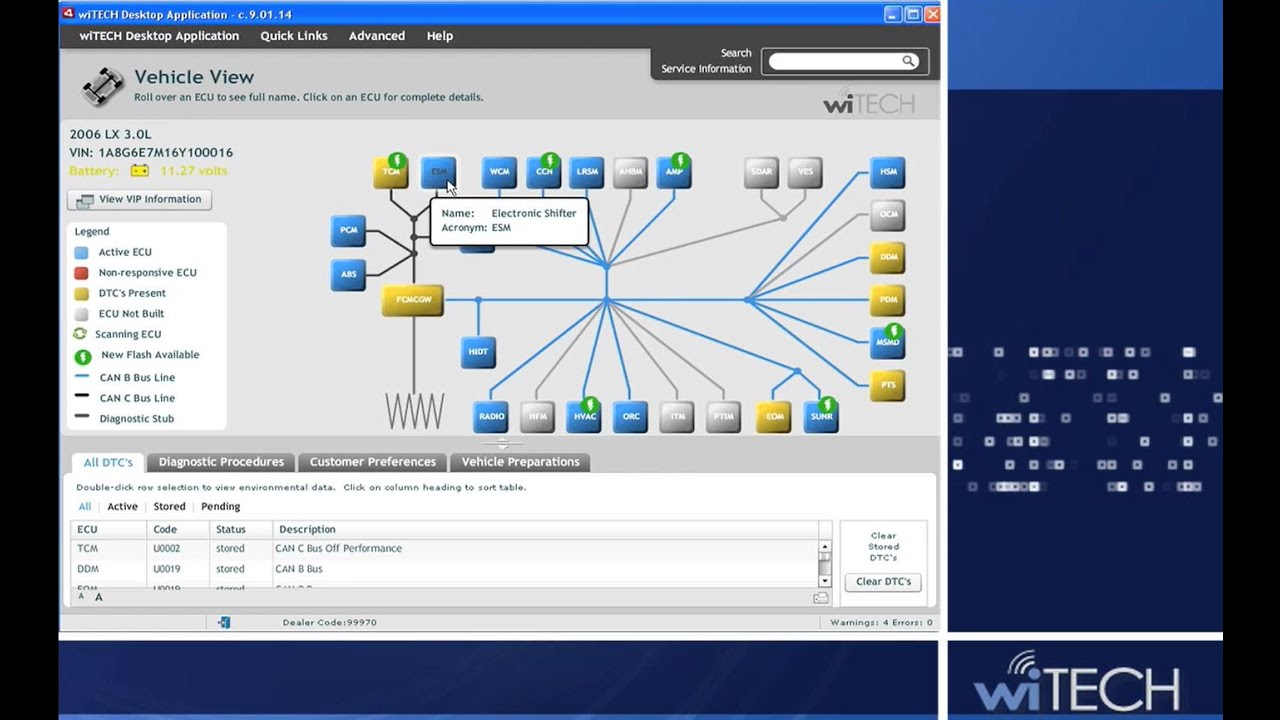Click the Warnings: 4 Errors: 0 status
Screen dimensions: 1280x720
(x=881, y=623)
